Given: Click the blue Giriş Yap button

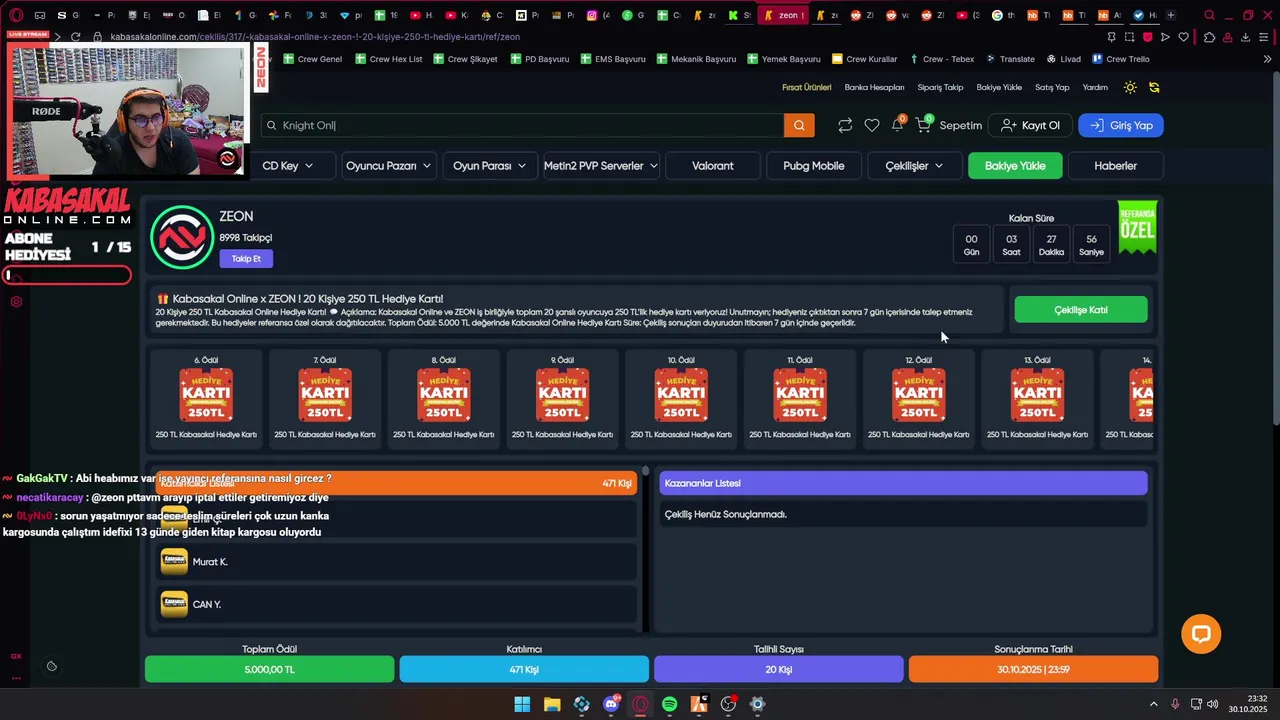Looking at the screenshot, I should click(1121, 125).
